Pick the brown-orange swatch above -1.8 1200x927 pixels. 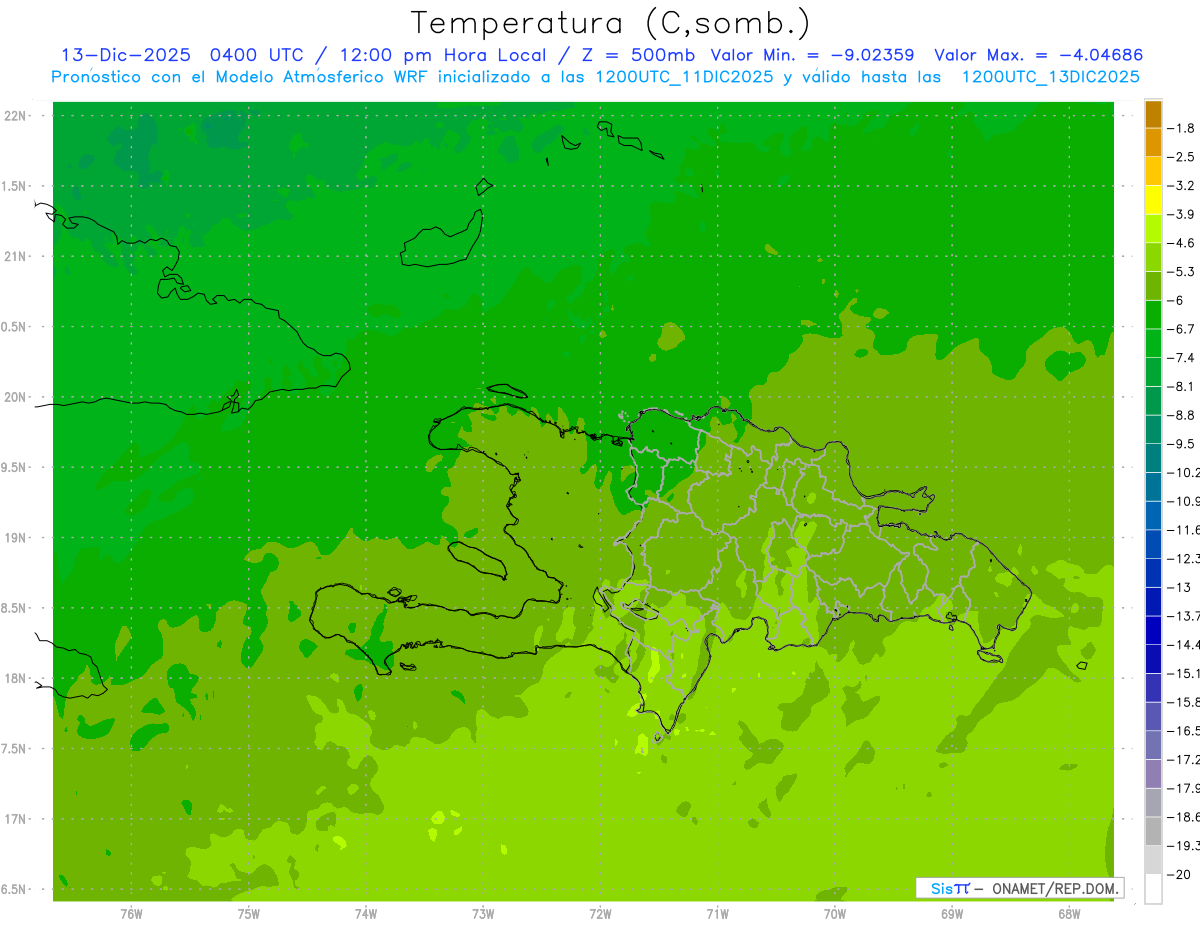point(1153,114)
